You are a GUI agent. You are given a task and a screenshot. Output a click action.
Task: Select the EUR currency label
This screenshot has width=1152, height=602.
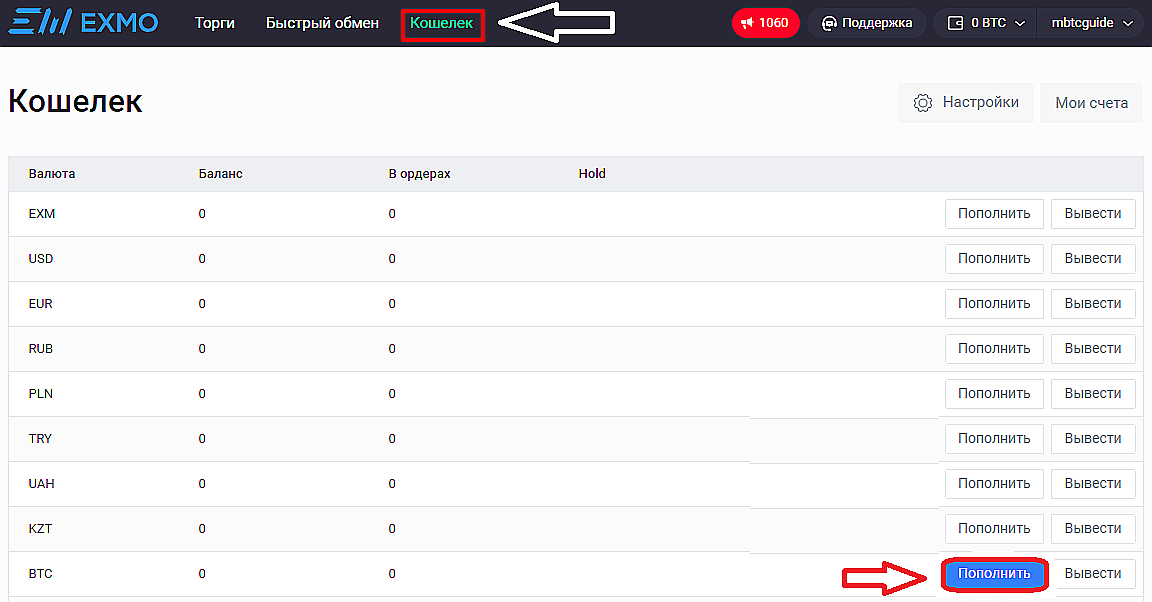[x=40, y=304]
